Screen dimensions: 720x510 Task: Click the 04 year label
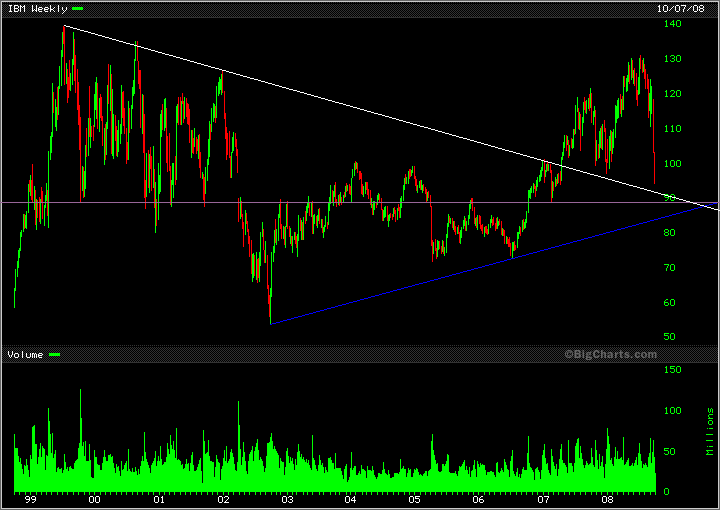pos(351,499)
